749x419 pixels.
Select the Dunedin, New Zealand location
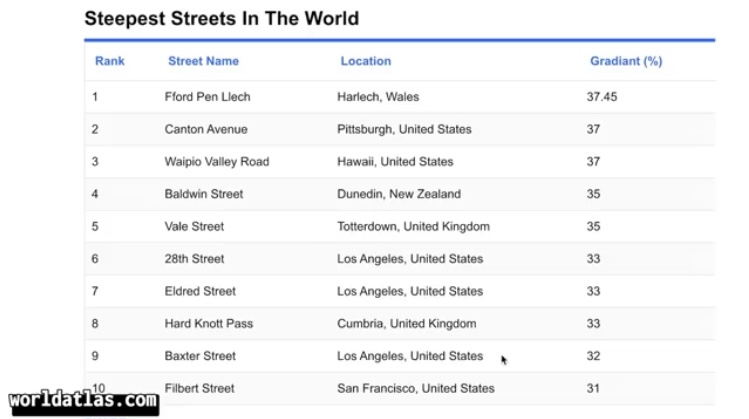(x=399, y=194)
